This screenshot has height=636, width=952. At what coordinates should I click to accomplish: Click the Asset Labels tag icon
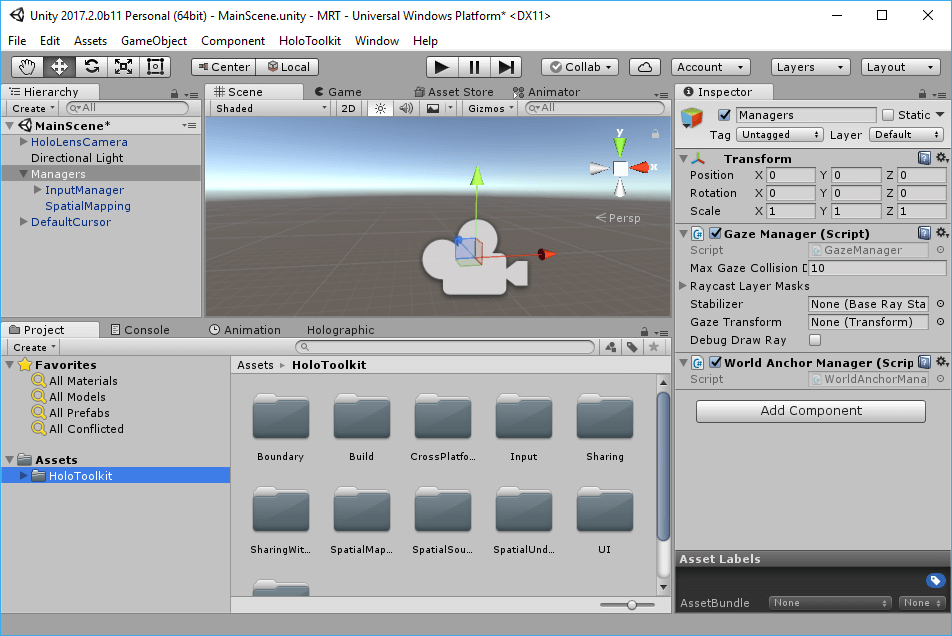point(935,581)
